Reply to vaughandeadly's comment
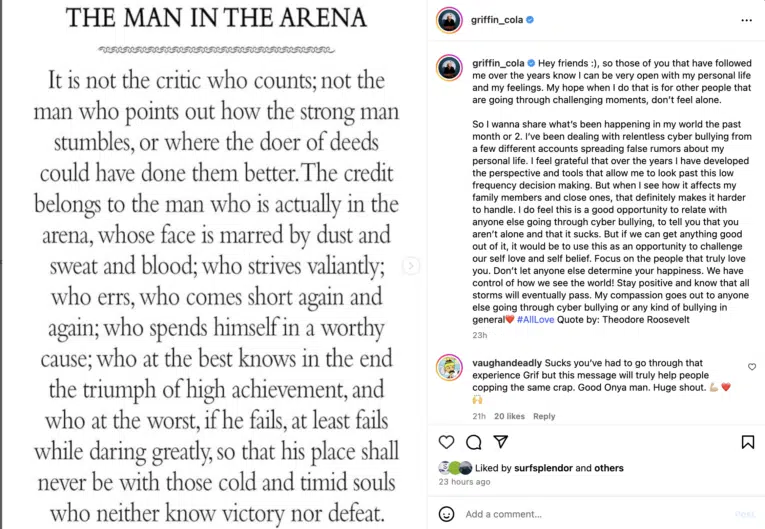765x529 pixels. (x=544, y=416)
